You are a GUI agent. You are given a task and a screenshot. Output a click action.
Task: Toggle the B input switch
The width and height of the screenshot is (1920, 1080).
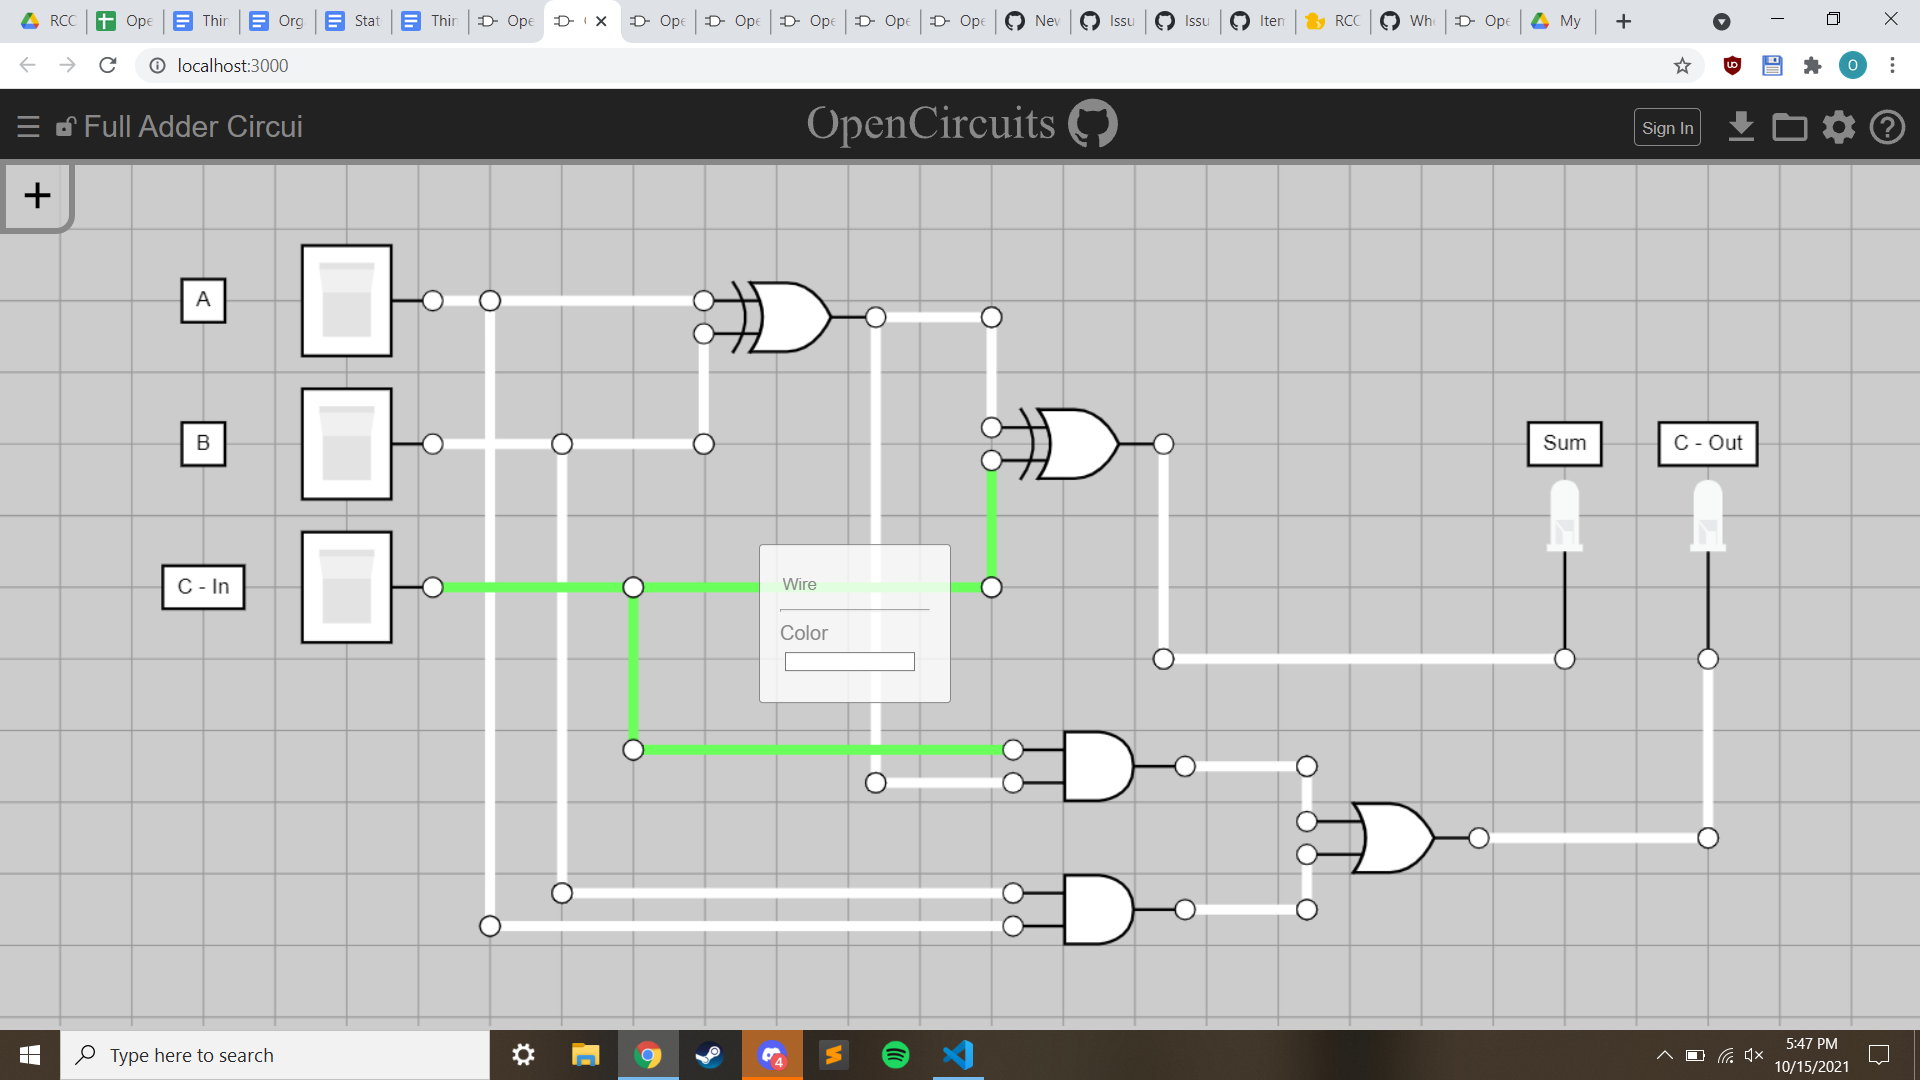[x=345, y=444]
